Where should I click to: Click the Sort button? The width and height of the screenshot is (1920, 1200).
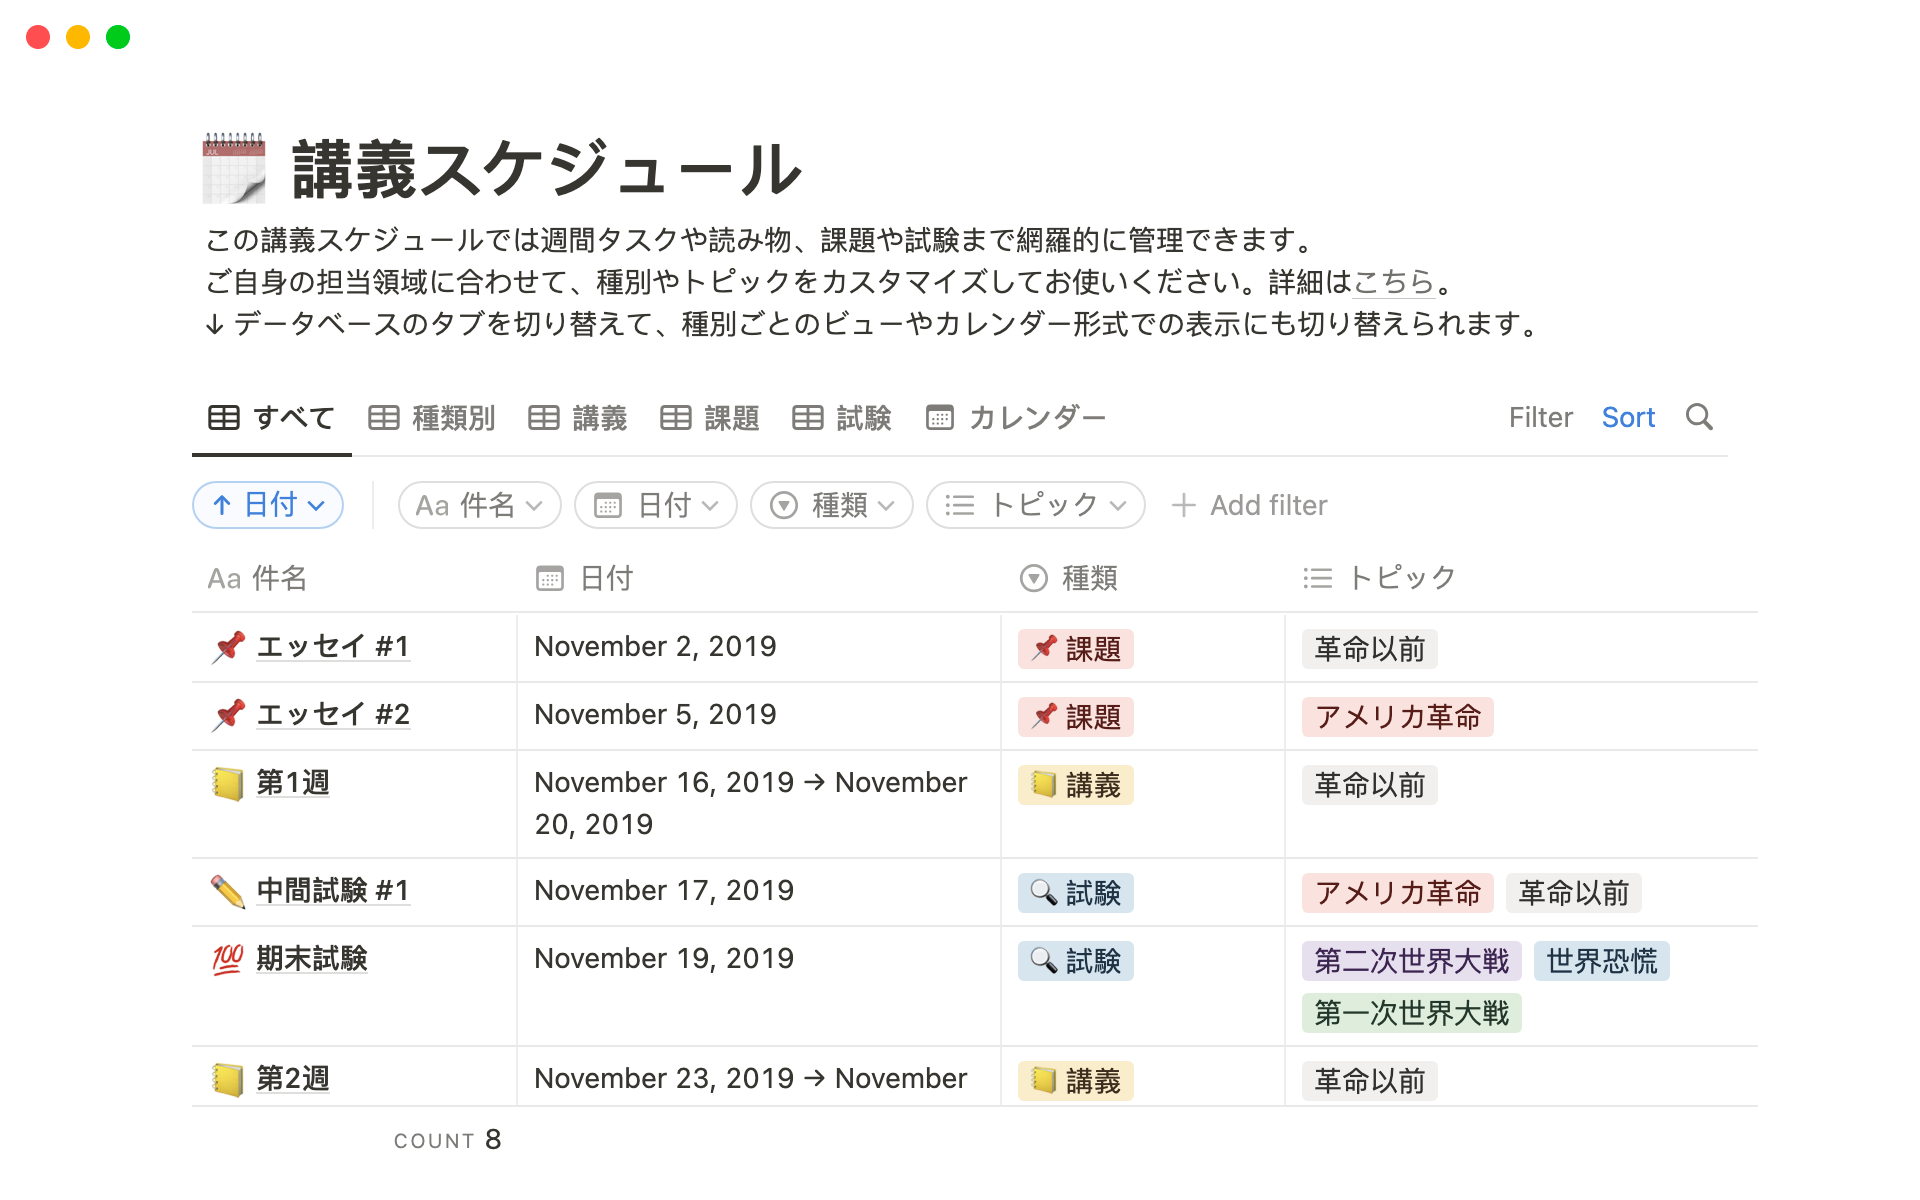pos(1628,418)
